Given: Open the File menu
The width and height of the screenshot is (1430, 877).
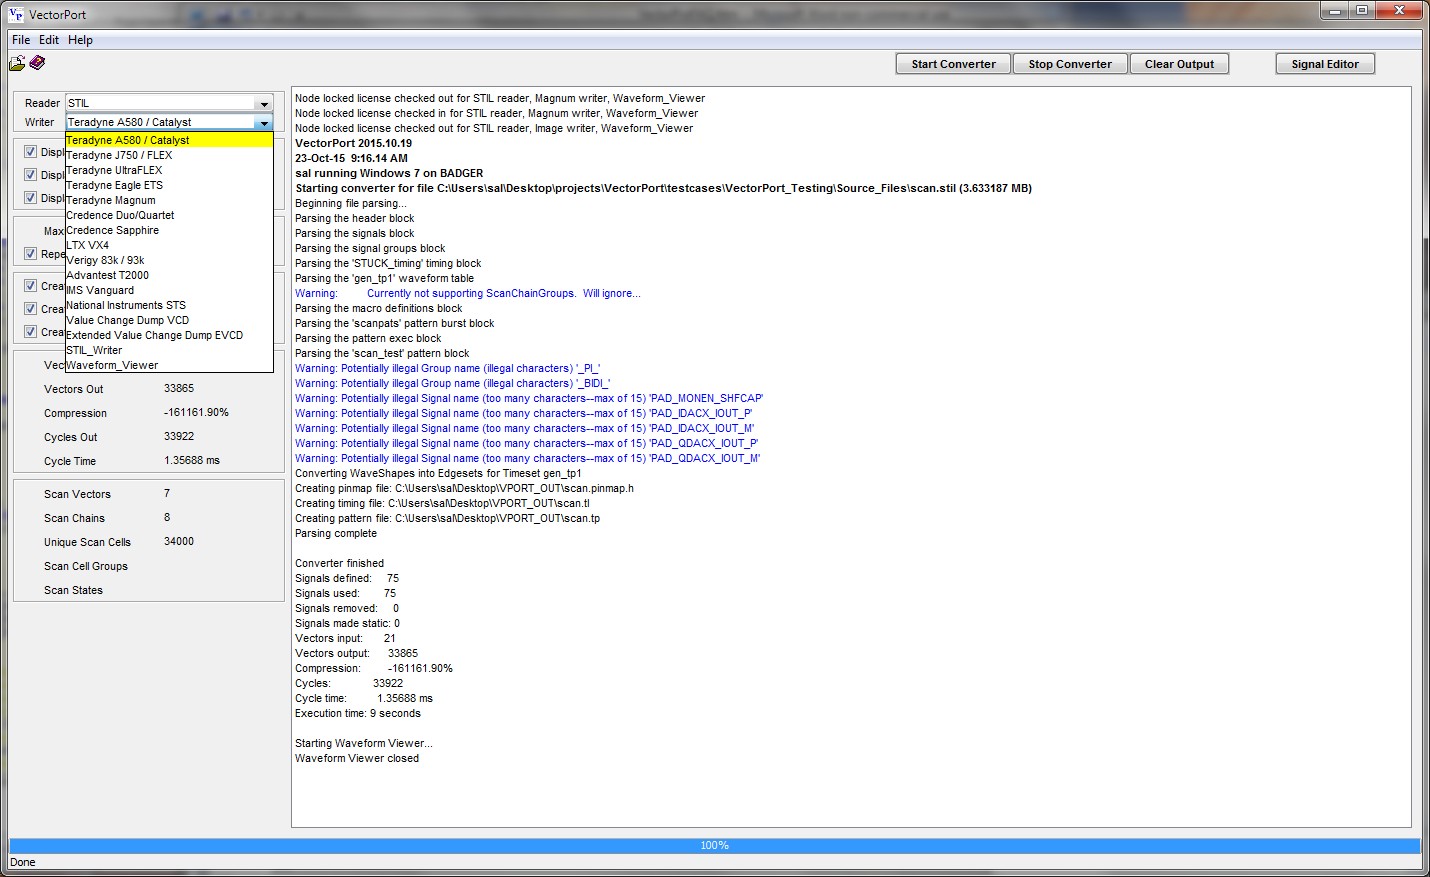Looking at the screenshot, I should click(21, 40).
